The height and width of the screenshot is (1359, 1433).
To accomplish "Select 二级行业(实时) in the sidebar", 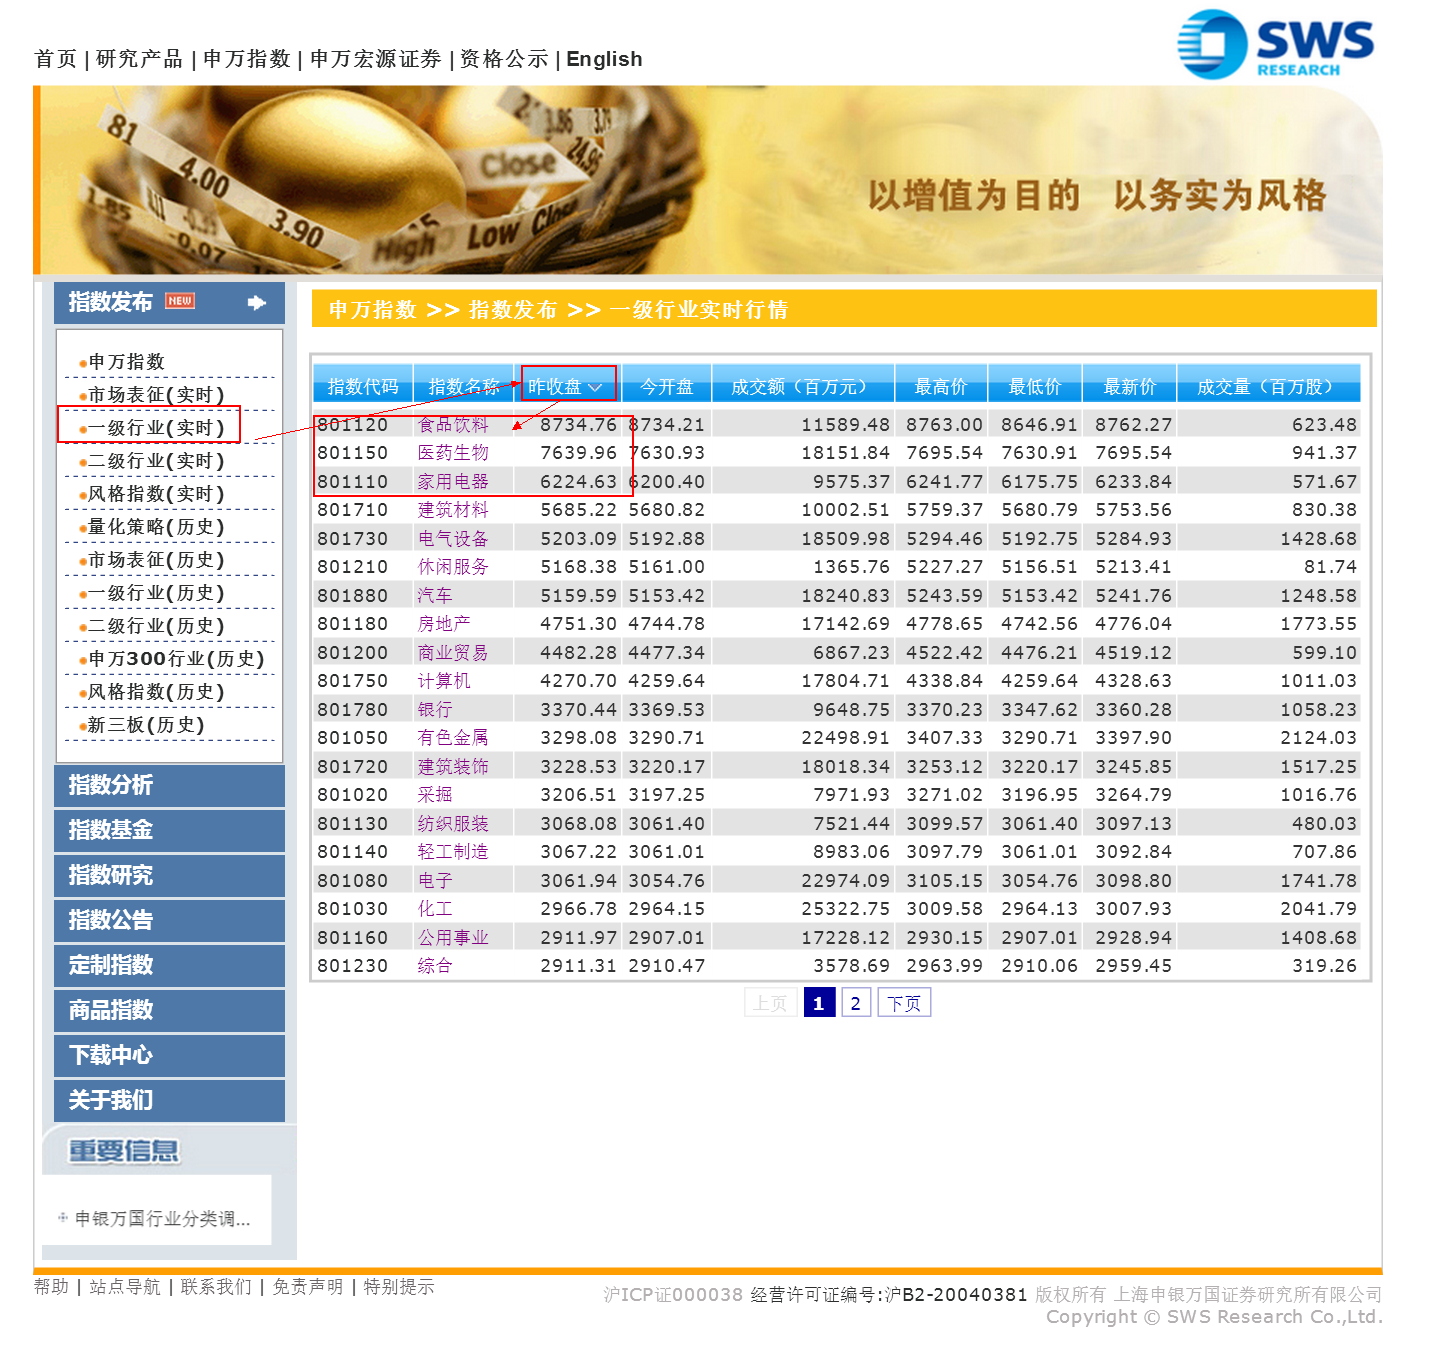I will pyautogui.click(x=156, y=461).
